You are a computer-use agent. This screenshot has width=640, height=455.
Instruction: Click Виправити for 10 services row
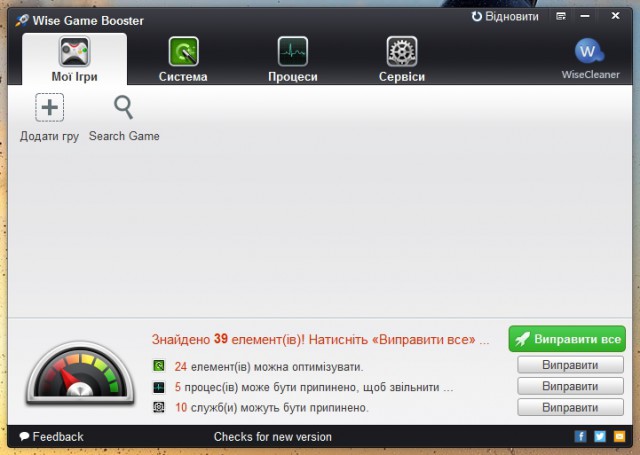(x=570, y=407)
